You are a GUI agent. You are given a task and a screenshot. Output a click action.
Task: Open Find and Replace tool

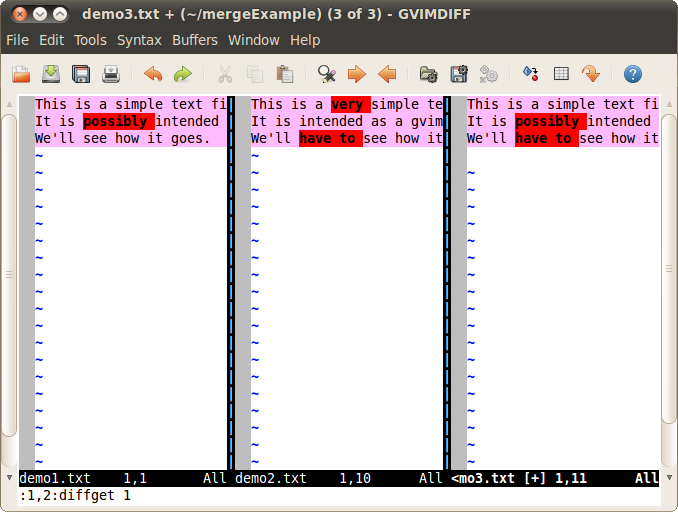(326, 74)
